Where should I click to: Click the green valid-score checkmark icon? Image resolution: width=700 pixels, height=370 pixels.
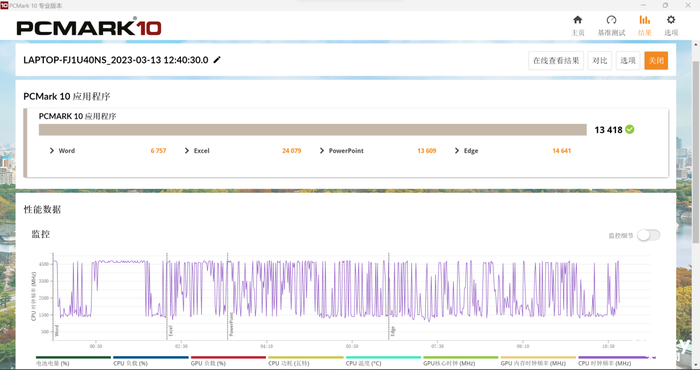point(629,129)
